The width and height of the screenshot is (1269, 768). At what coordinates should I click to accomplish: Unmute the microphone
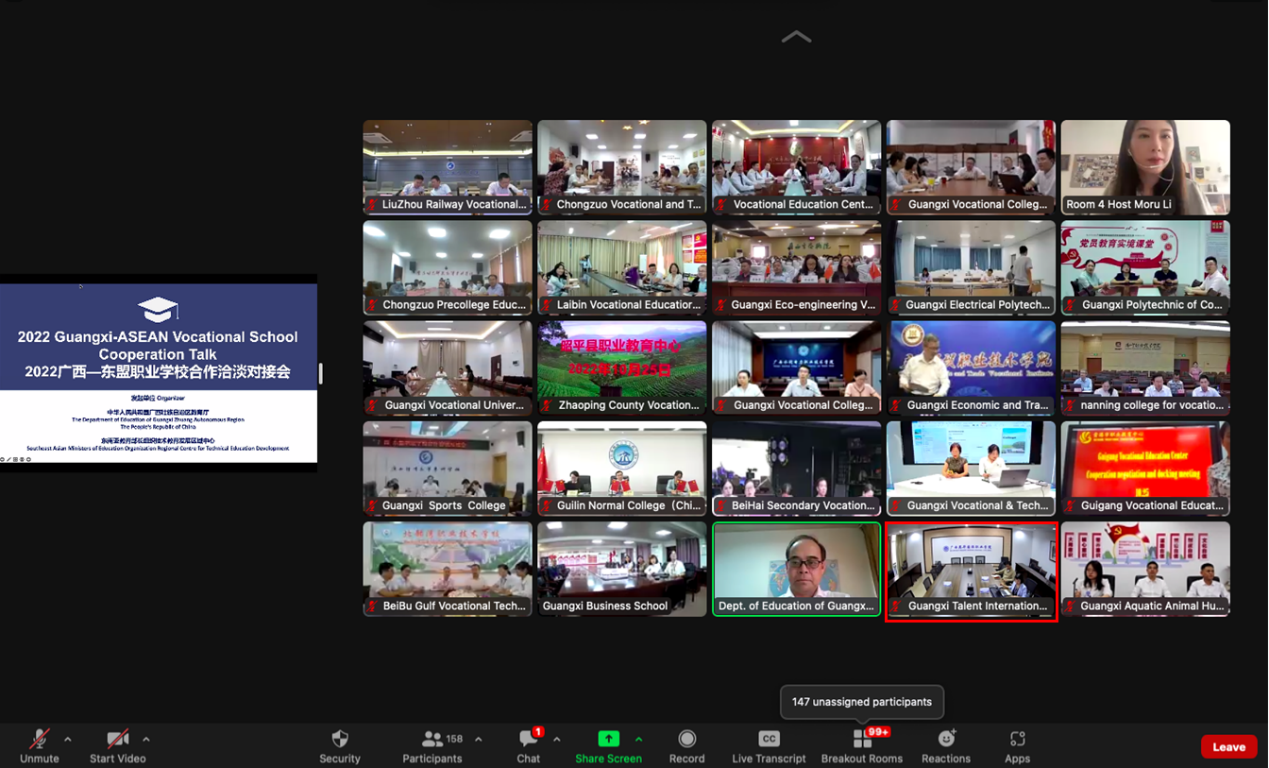39,745
